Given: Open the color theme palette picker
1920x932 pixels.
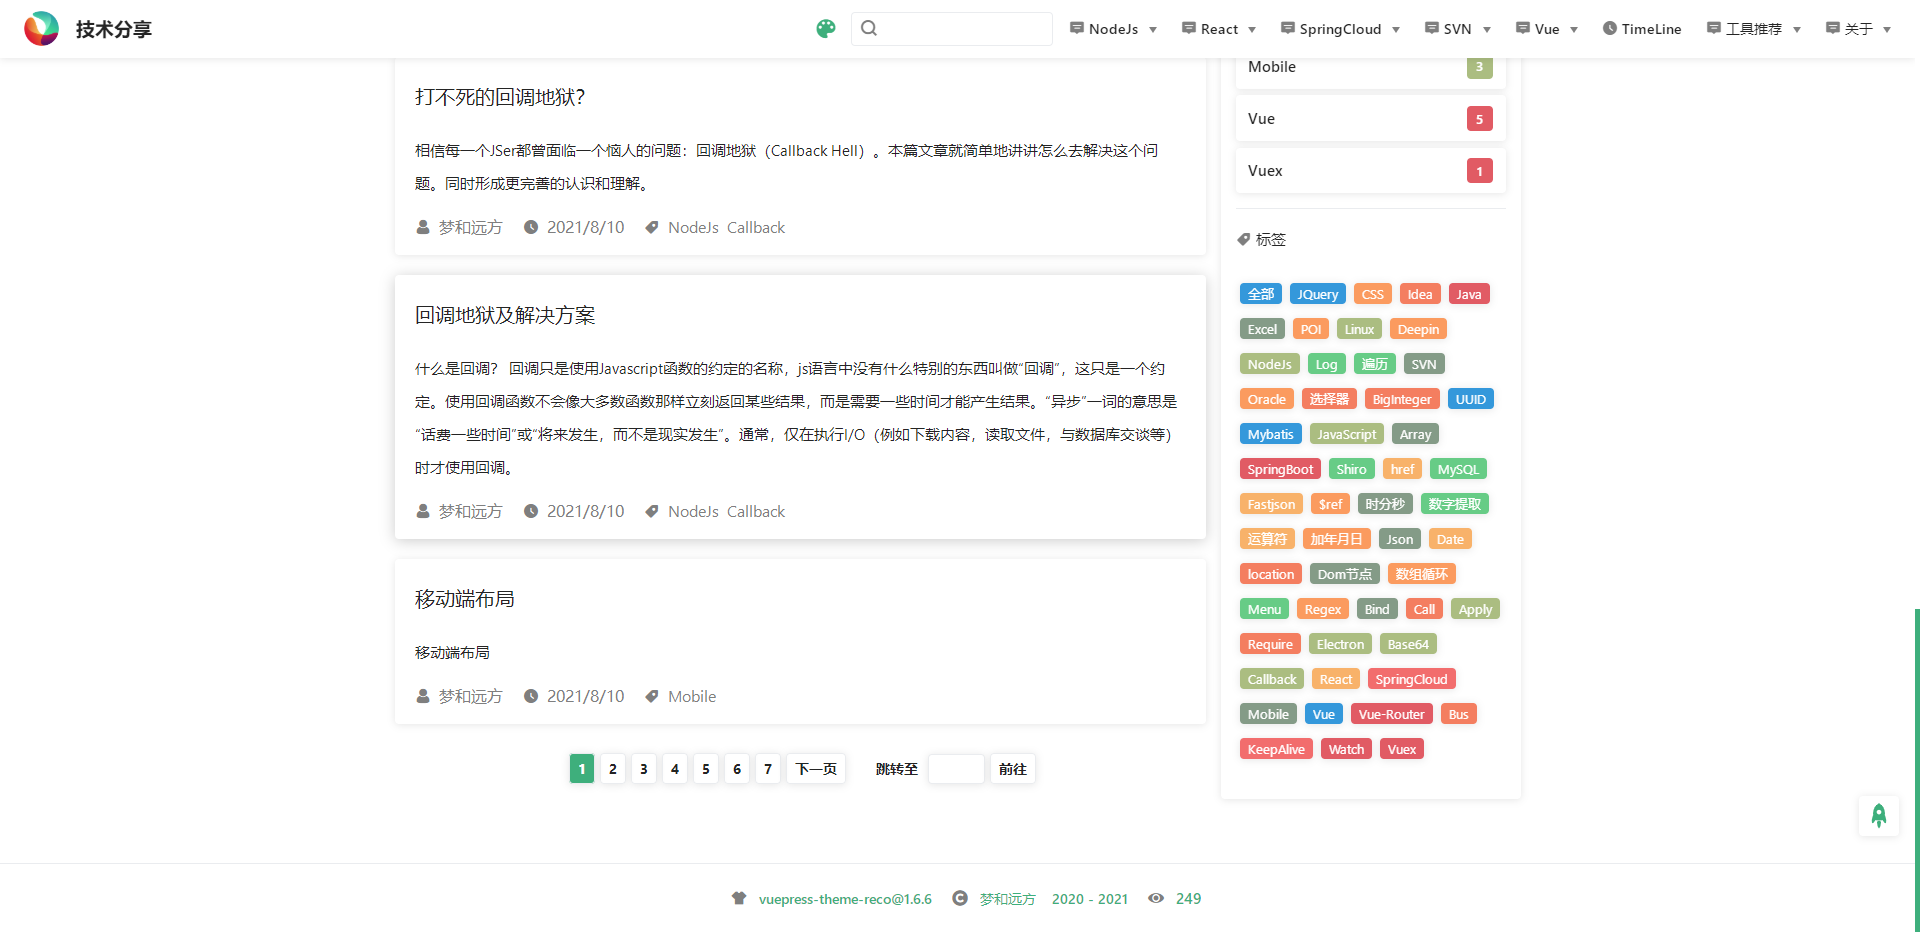Looking at the screenshot, I should [826, 29].
